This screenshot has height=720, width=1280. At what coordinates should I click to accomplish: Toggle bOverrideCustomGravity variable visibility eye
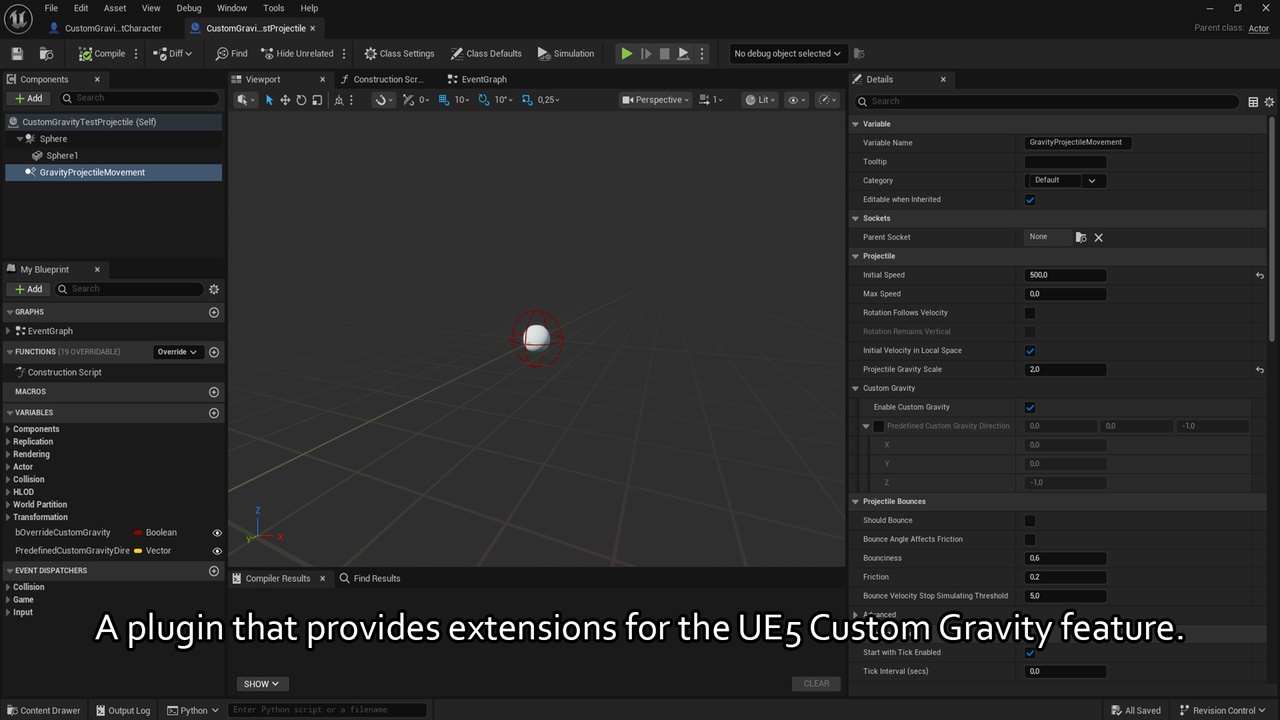(x=217, y=533)
